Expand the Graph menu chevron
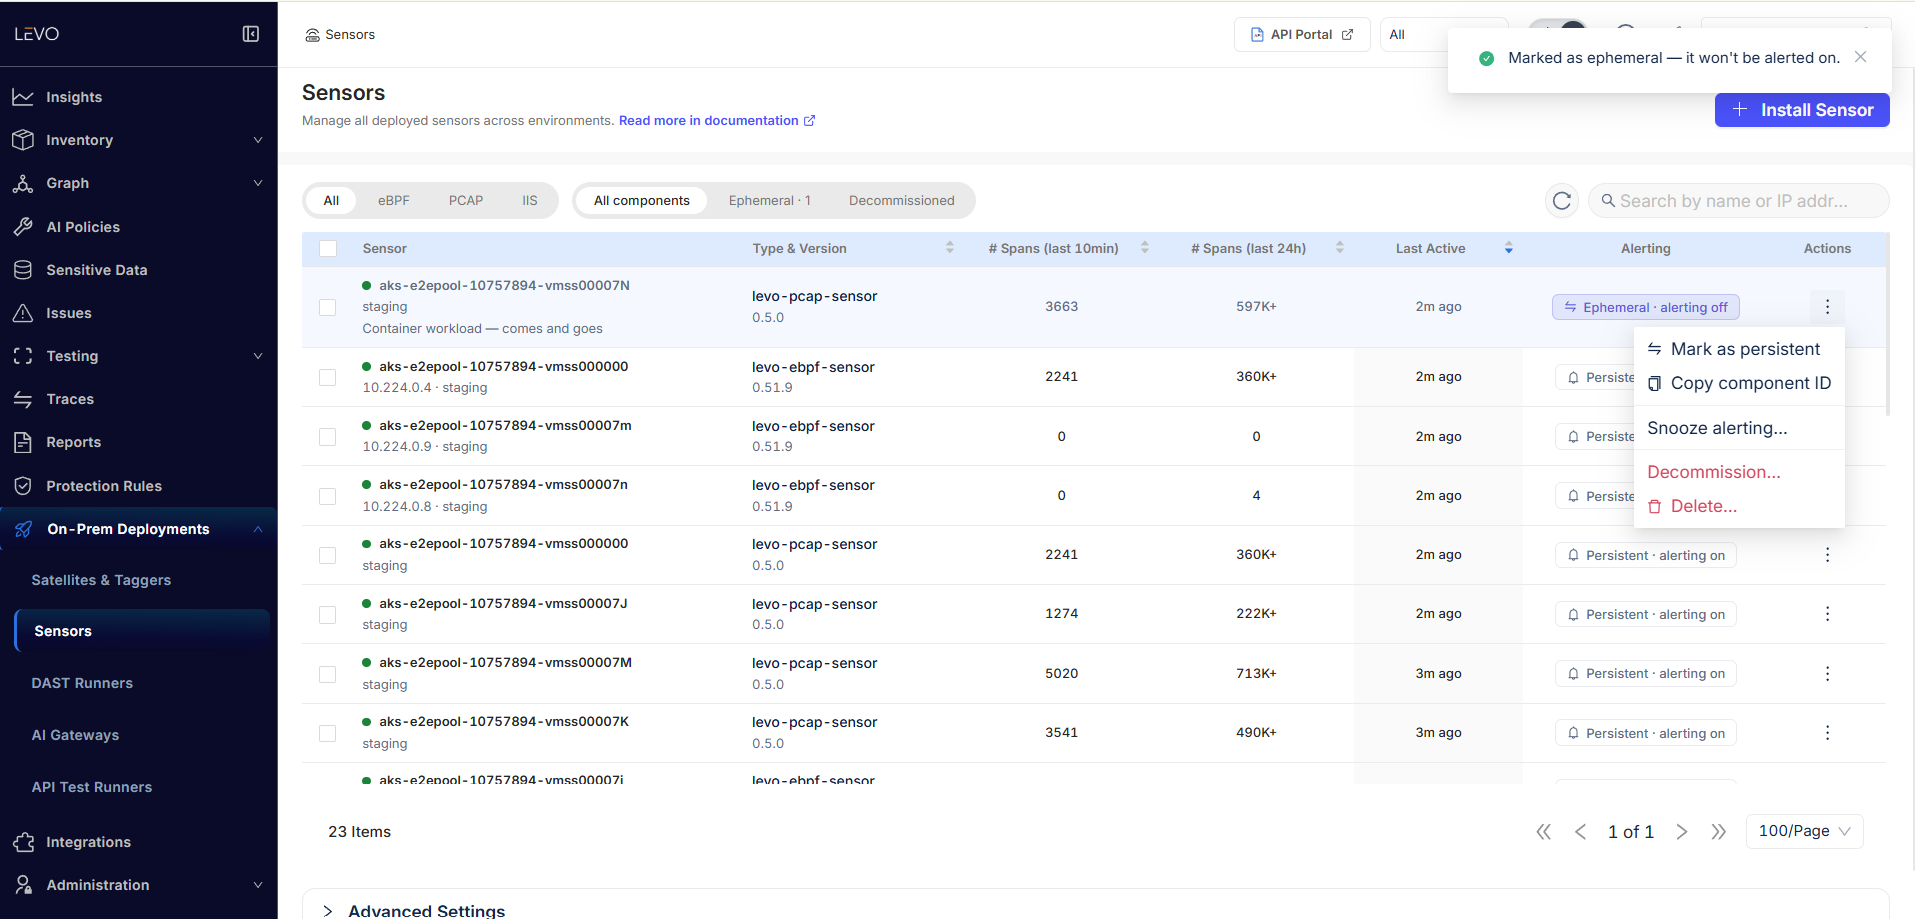This screenshot has height=919, width=1915. [x=258, y=183]
